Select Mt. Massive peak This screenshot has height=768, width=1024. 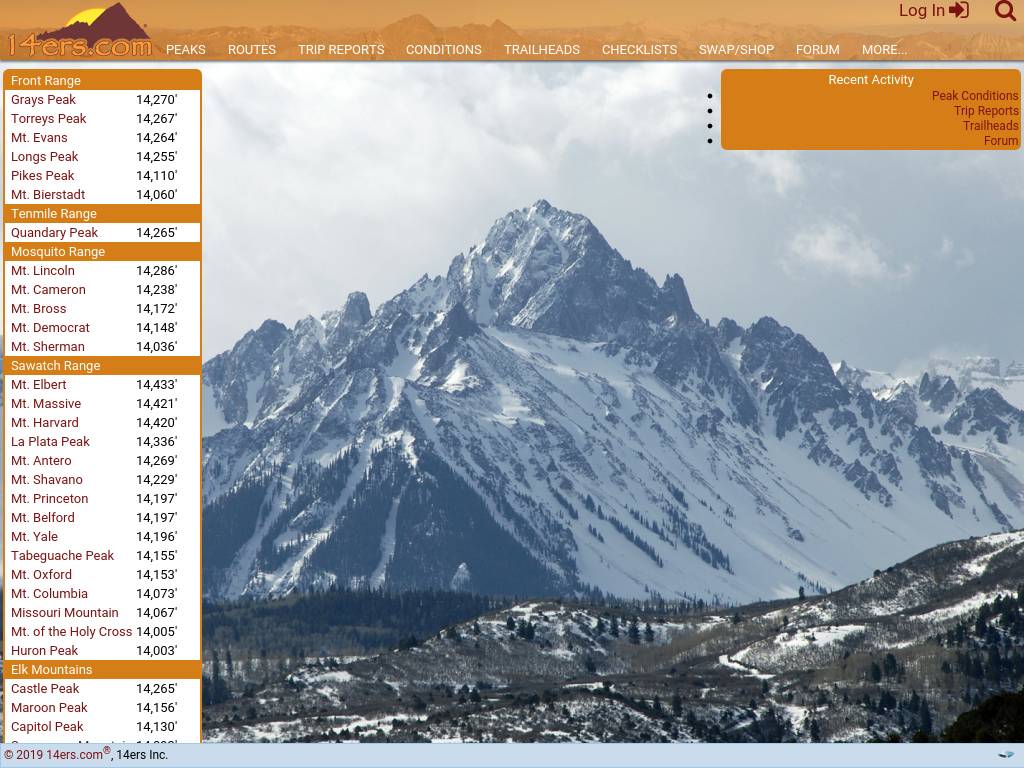point(46,403)
